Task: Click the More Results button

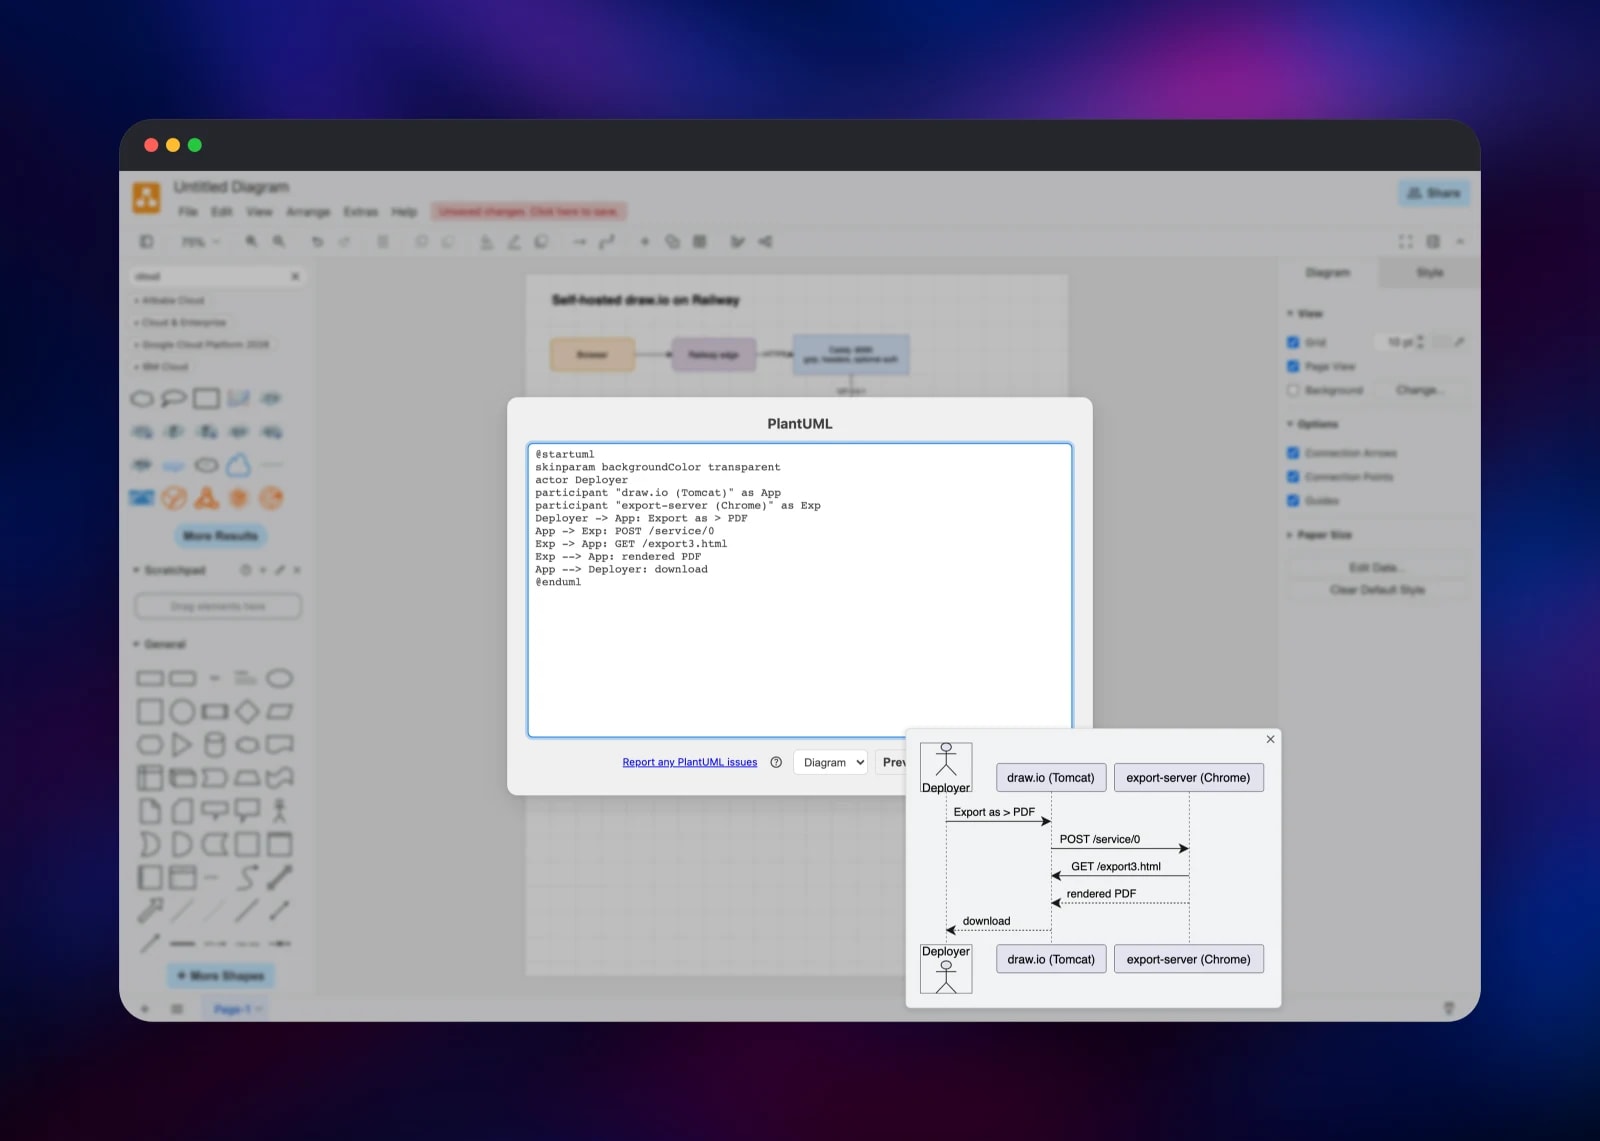Action: [221, 536]
